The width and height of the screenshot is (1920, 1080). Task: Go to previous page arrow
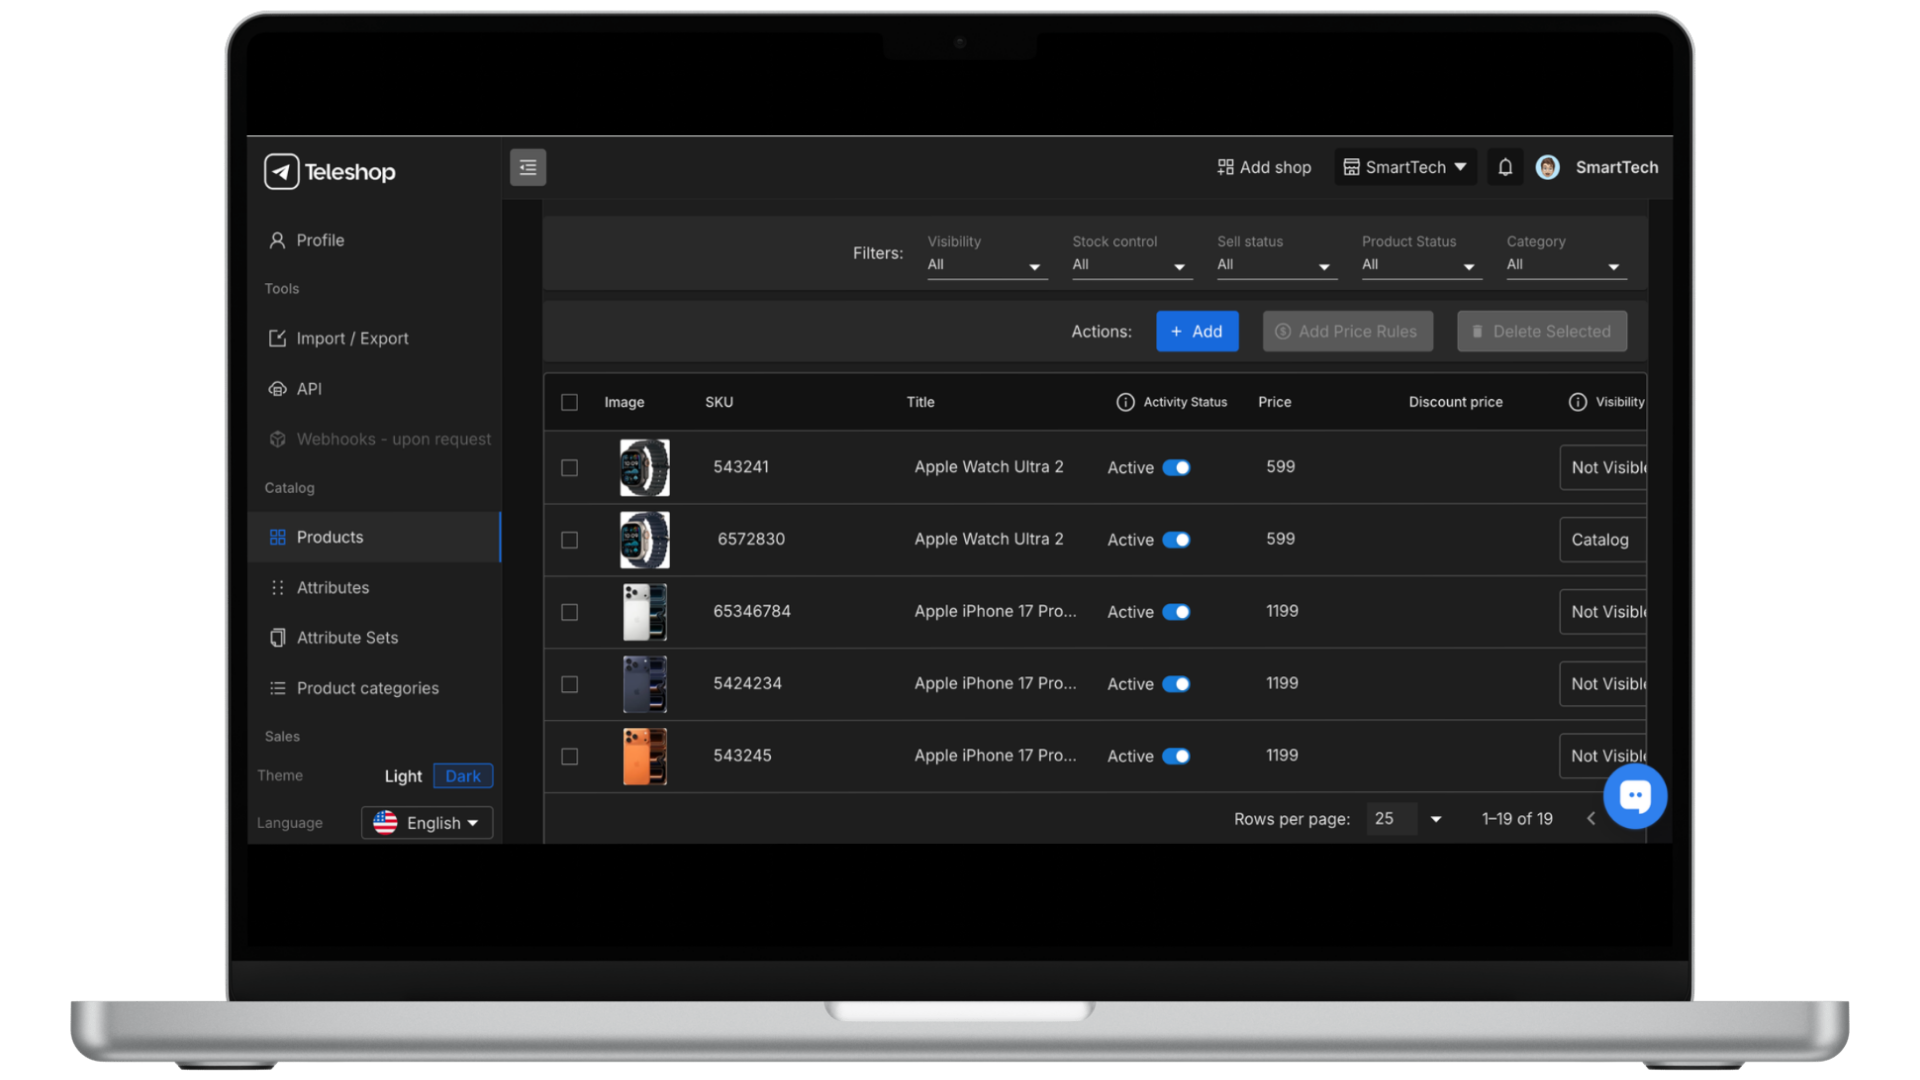tap(1591, 819)
